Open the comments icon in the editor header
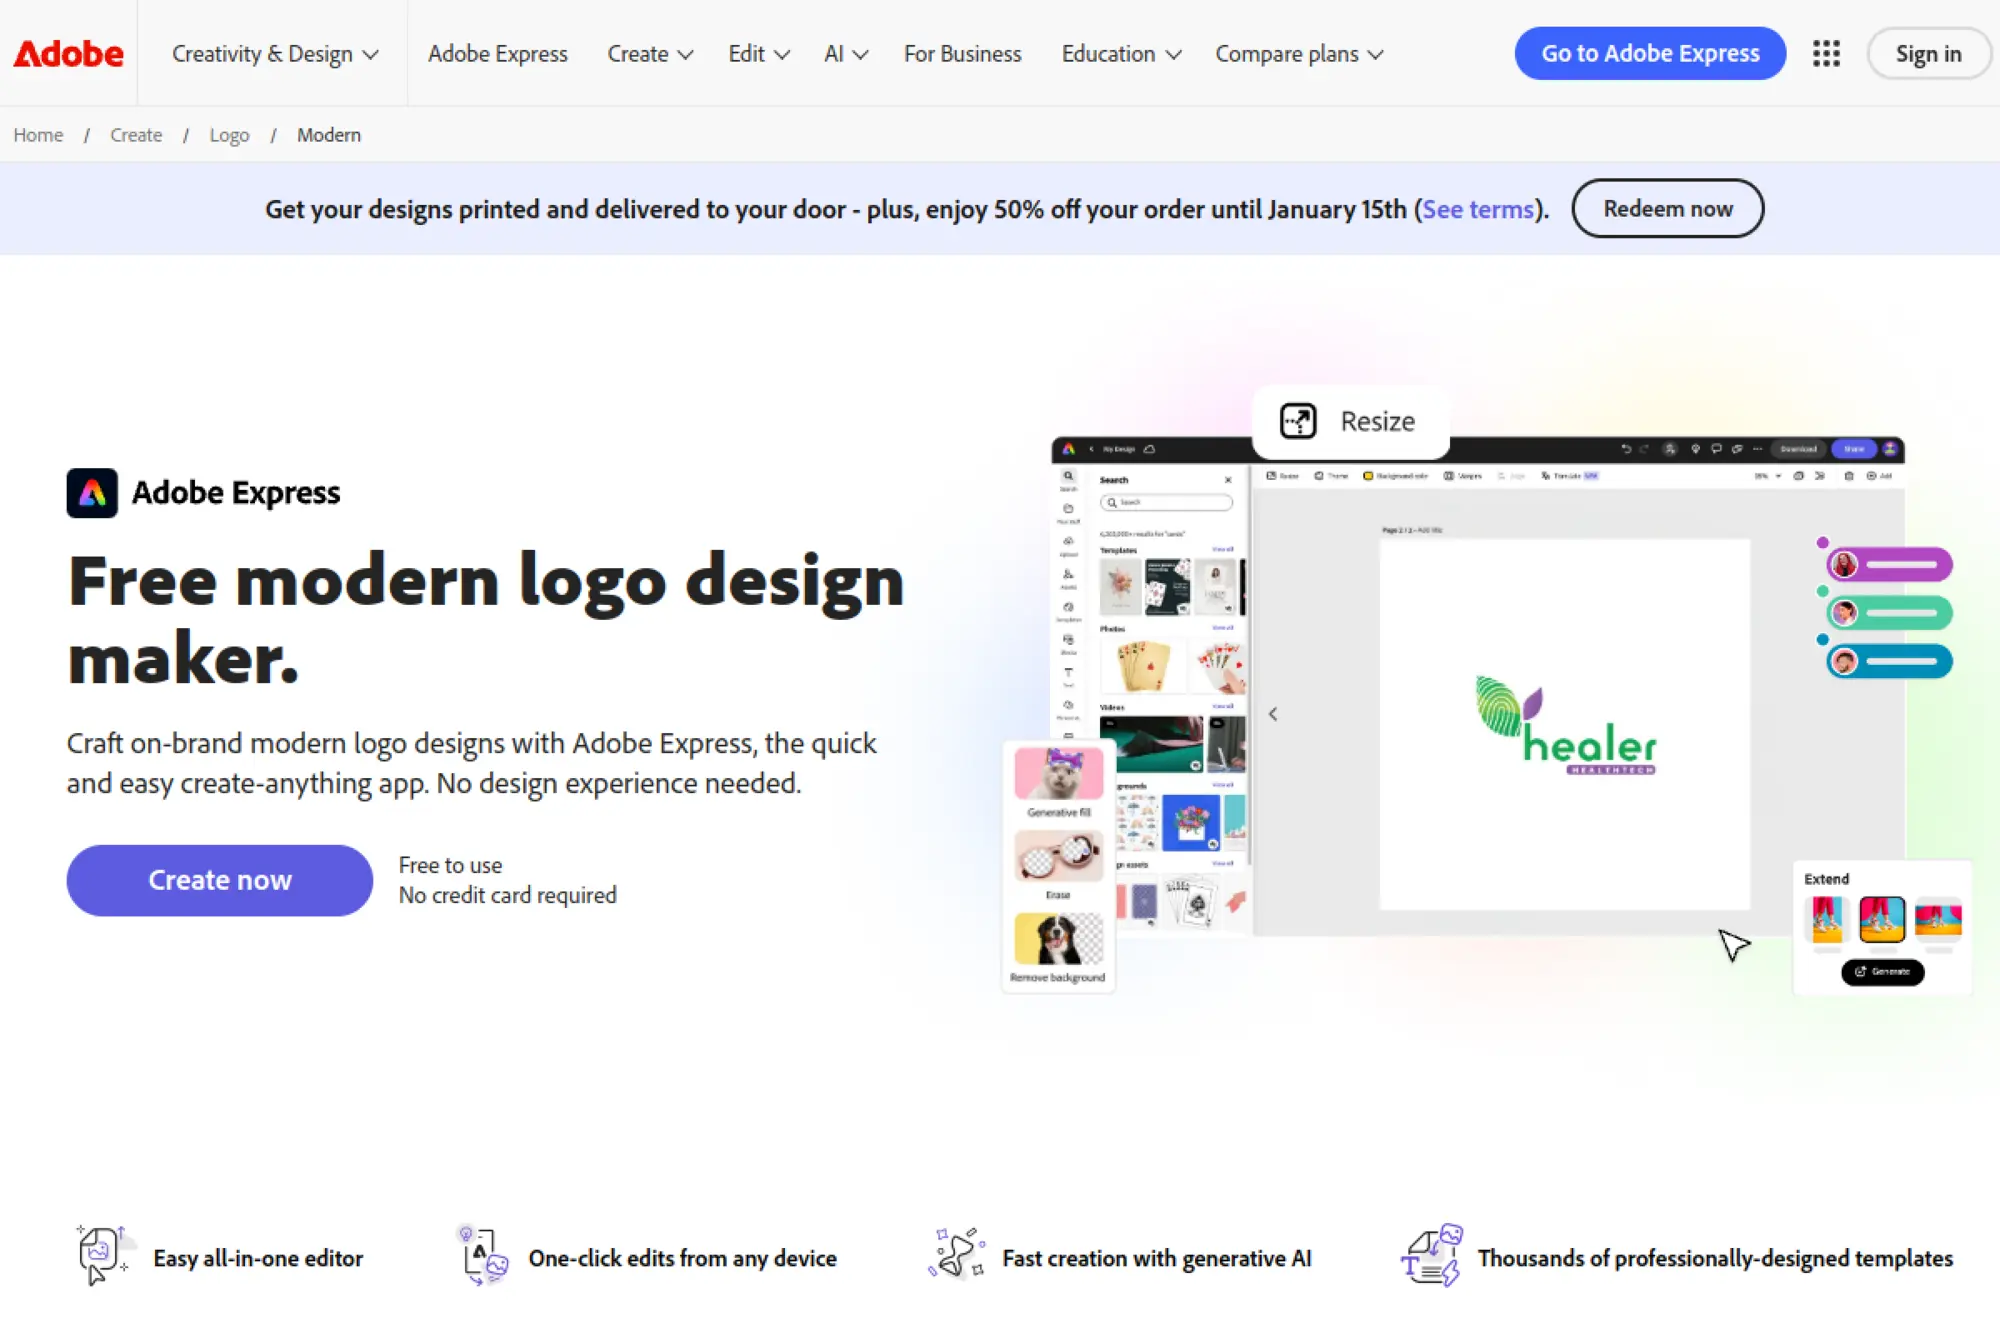2000x1333 pixels. (x=1716, y=449)
